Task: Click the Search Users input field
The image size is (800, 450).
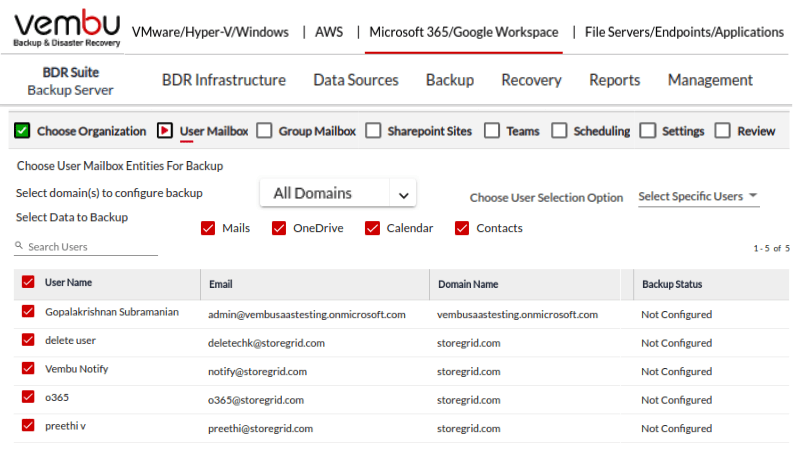Action: tap(90, 246)
